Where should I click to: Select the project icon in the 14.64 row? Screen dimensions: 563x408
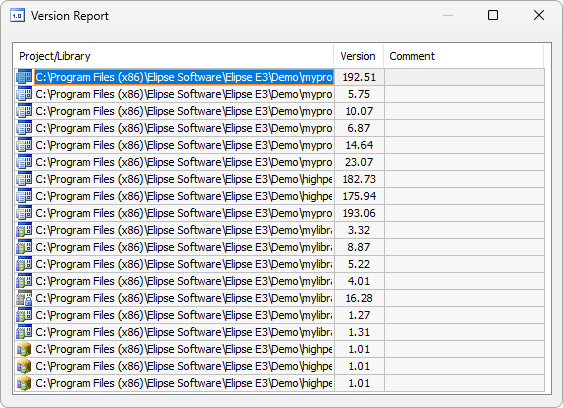pyautogui.click(x=24, y=145)
